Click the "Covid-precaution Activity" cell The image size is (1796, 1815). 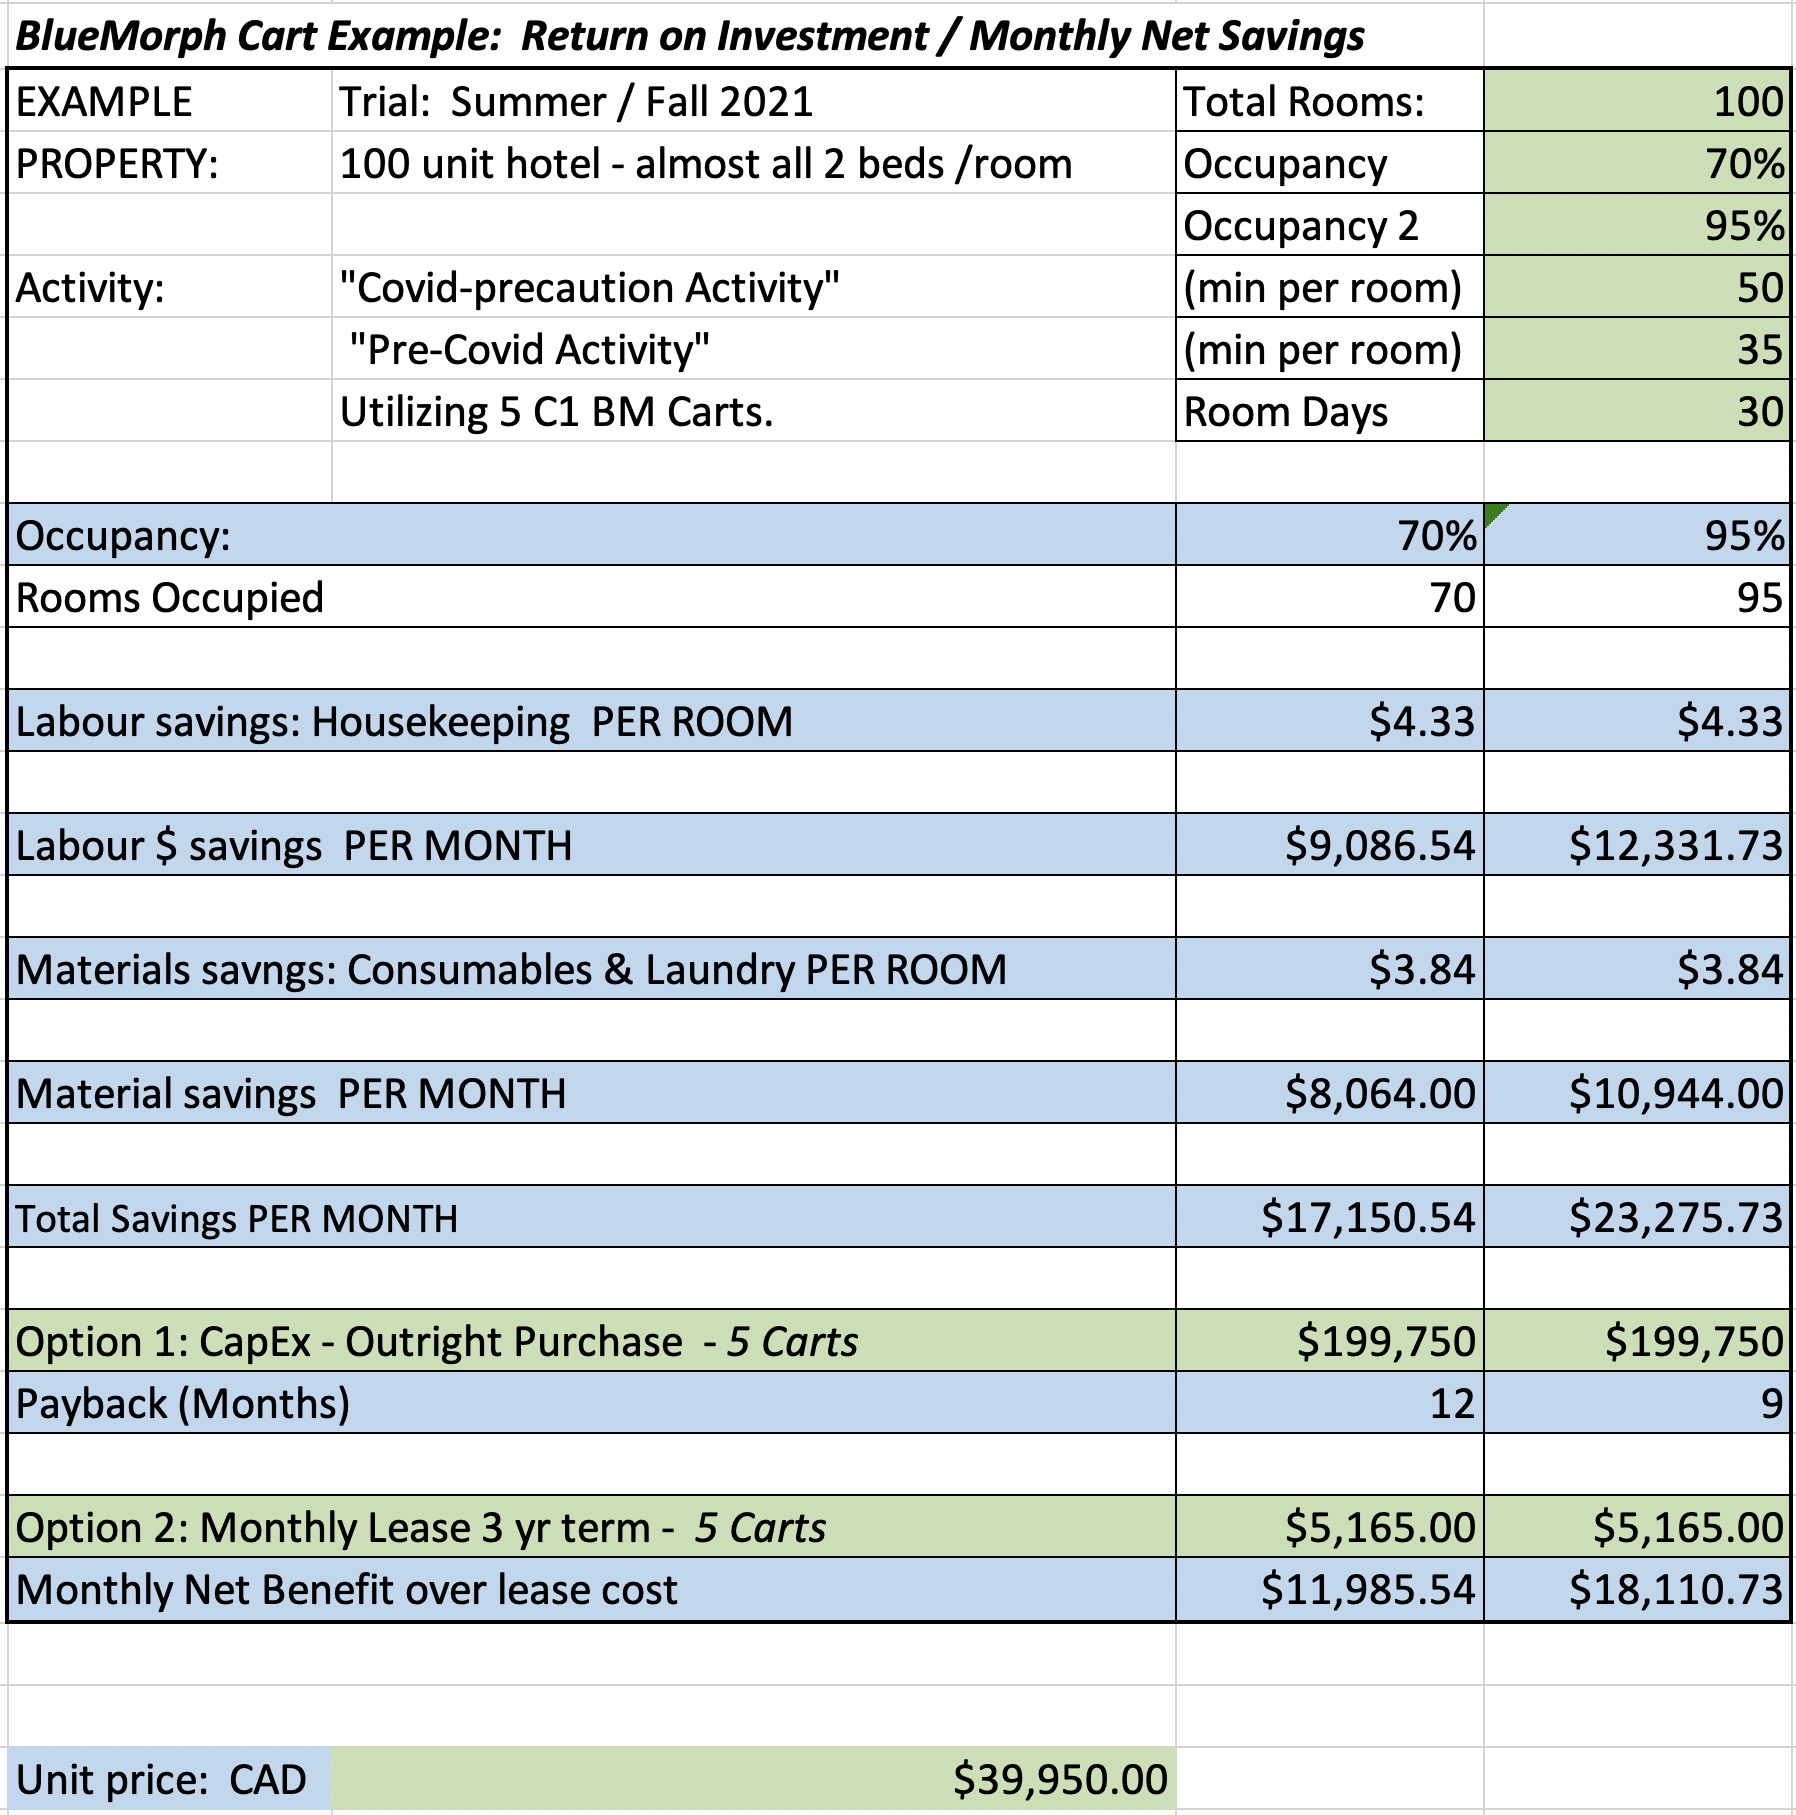point(754,287)
